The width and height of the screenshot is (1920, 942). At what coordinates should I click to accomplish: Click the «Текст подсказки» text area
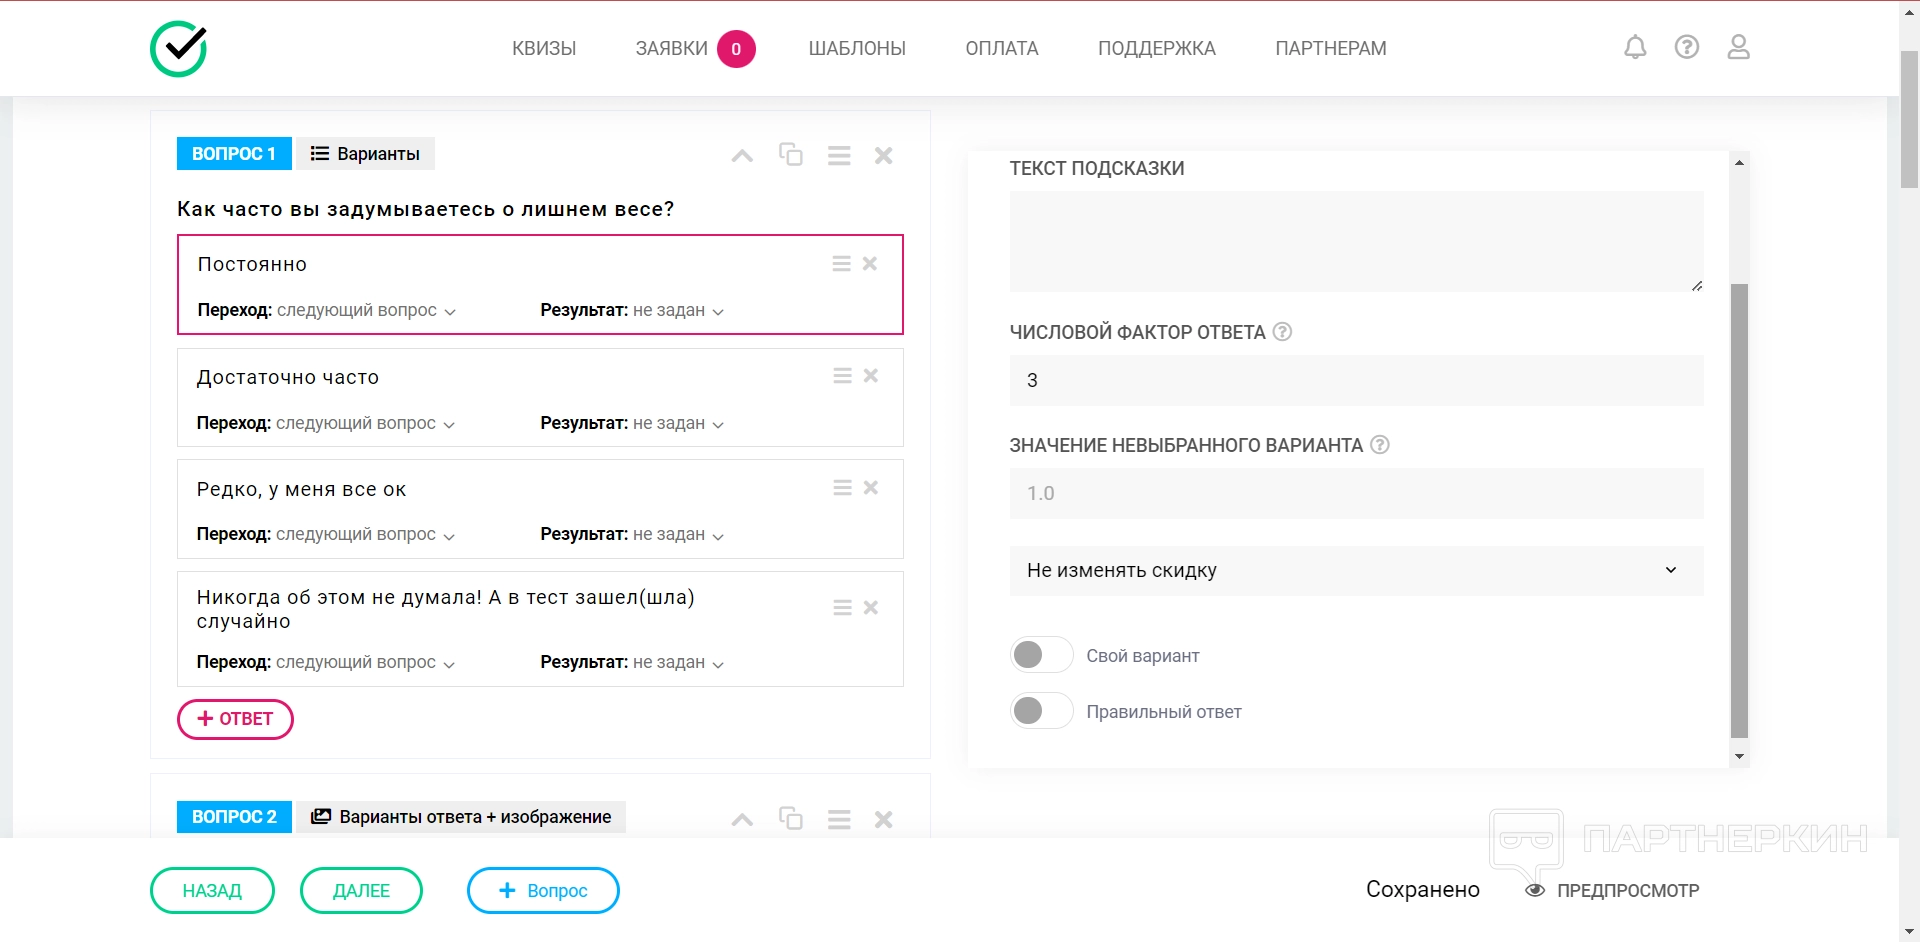point(1356,241)
